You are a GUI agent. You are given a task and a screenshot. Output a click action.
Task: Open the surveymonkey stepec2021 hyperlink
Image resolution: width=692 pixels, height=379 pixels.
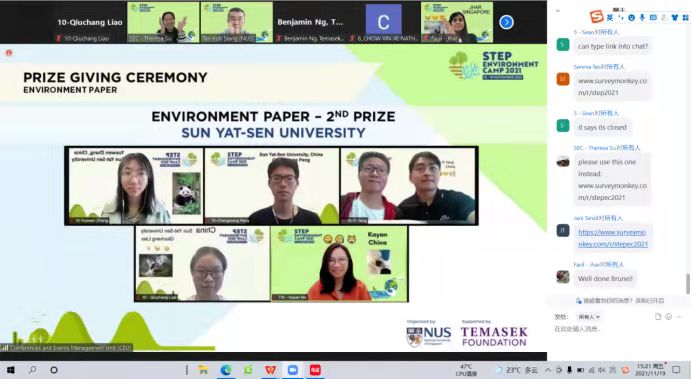613,238
